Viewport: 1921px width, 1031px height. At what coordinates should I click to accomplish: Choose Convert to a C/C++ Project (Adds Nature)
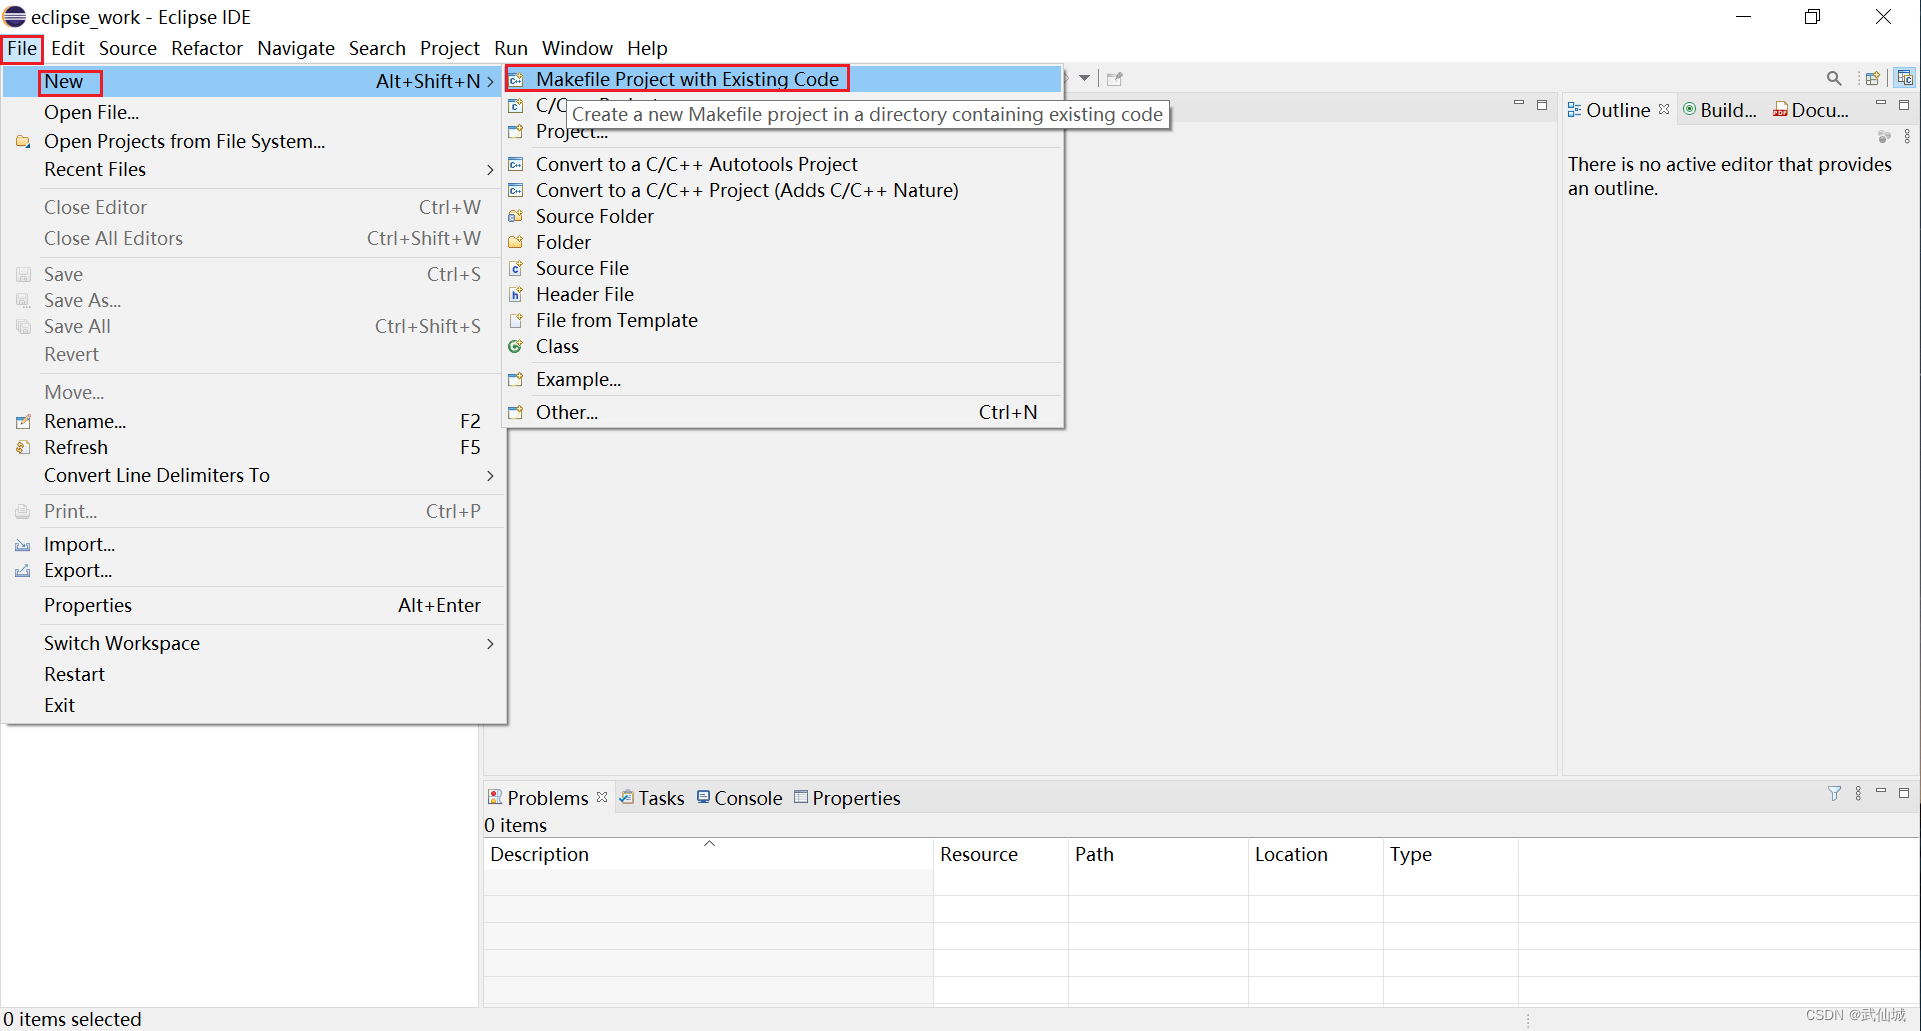(782, 190)
